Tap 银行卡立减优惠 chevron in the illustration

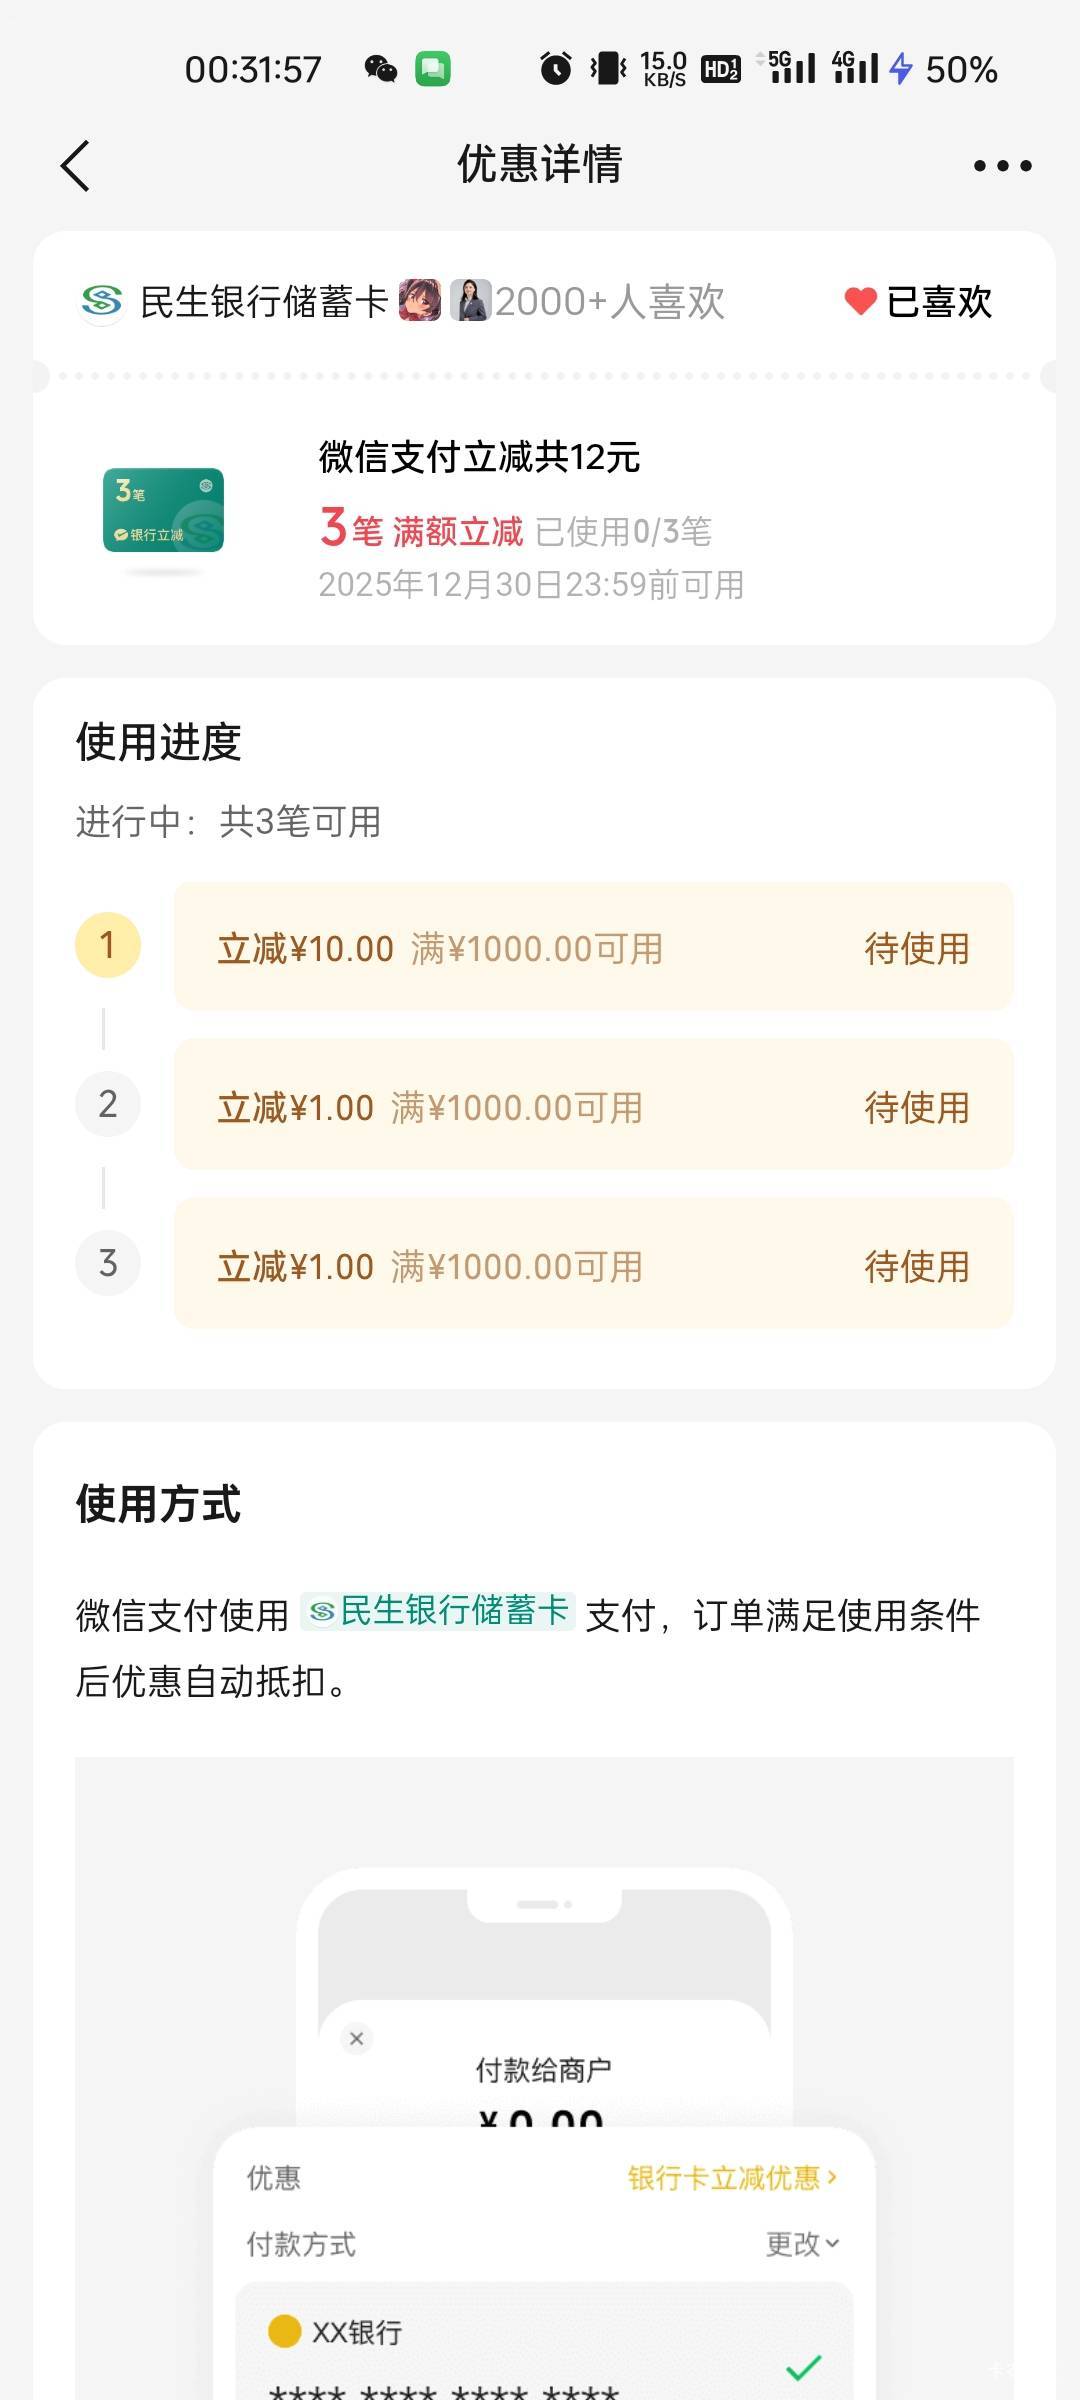pyautogui.click(x=732, y=2178)
